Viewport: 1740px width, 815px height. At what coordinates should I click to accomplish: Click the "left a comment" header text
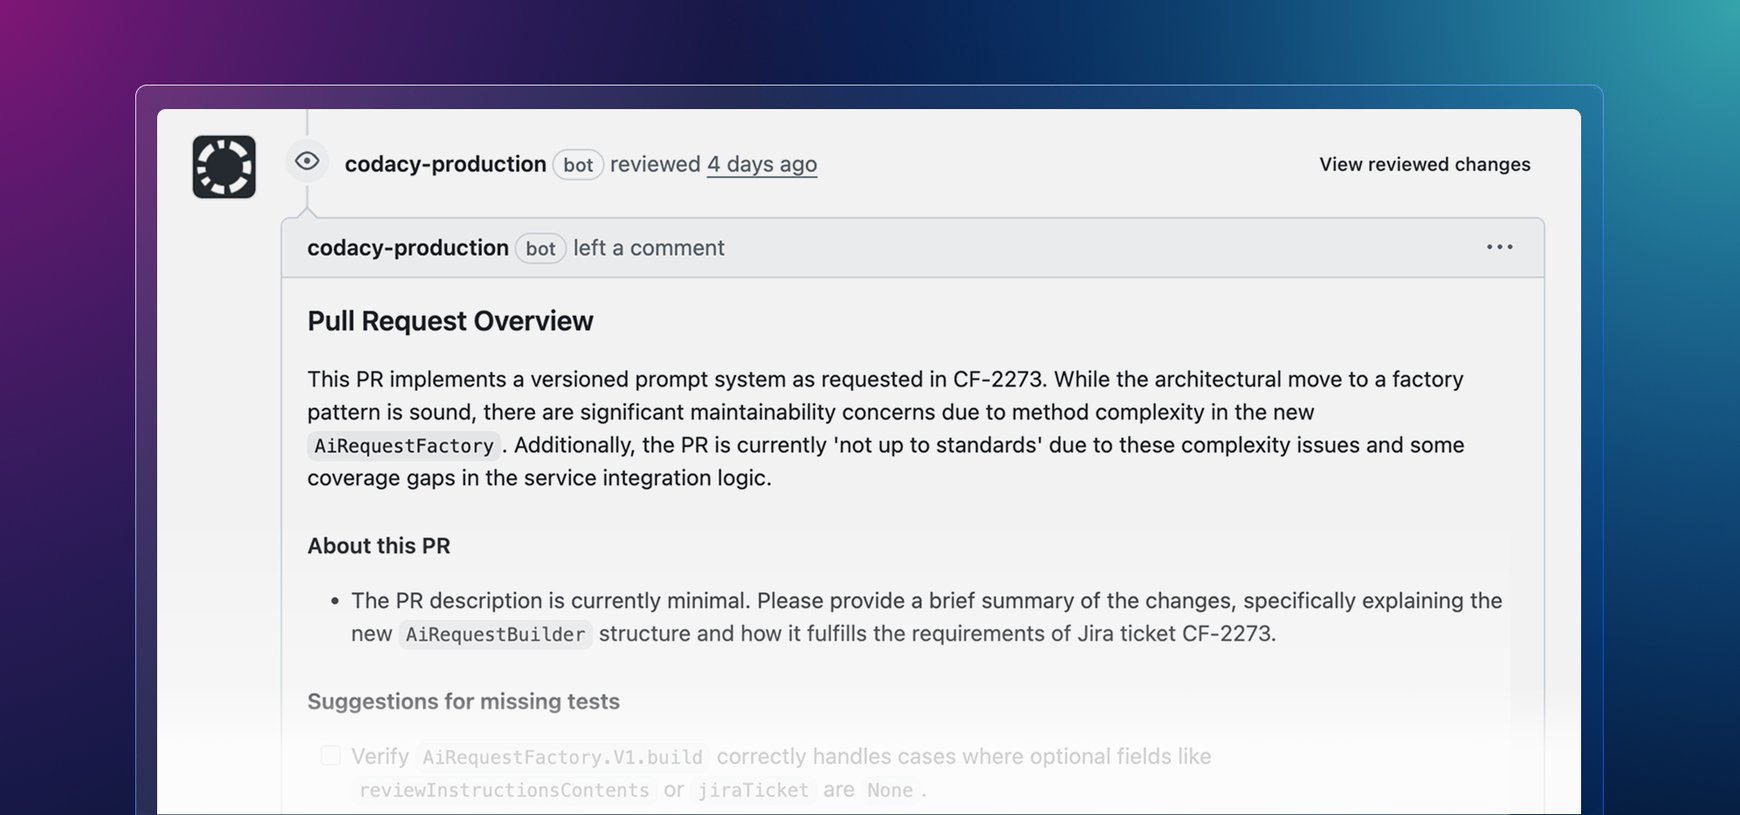tap(648, 248)
